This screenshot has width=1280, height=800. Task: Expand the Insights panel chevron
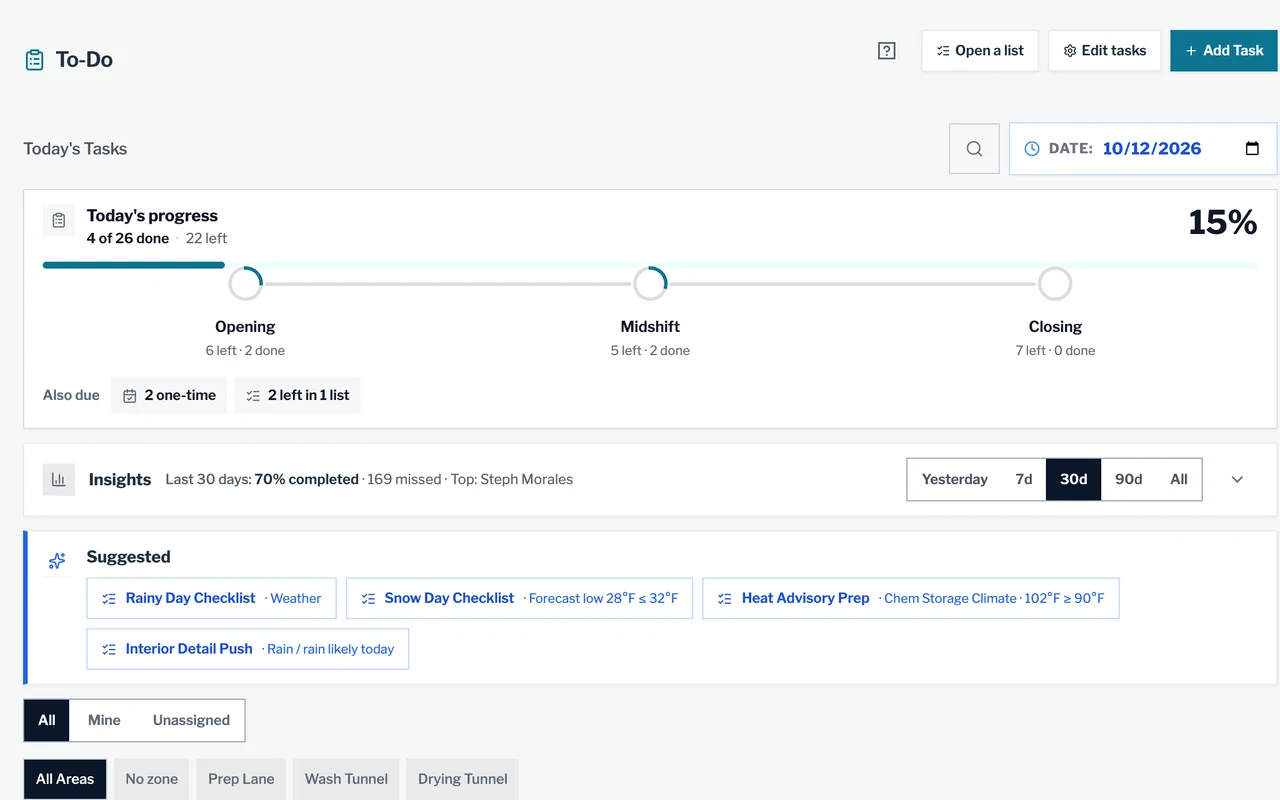1237,480
